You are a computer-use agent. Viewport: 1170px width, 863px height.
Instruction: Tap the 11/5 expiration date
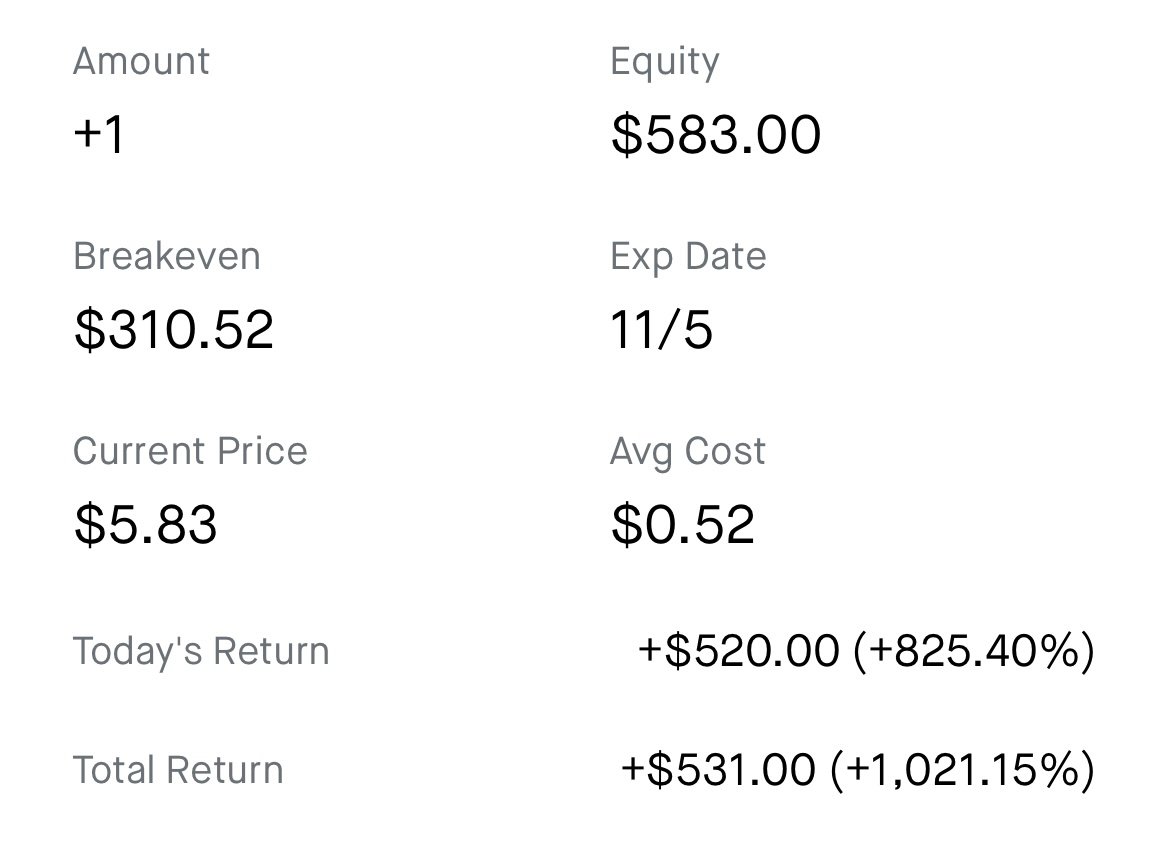(x=661, y=330)
